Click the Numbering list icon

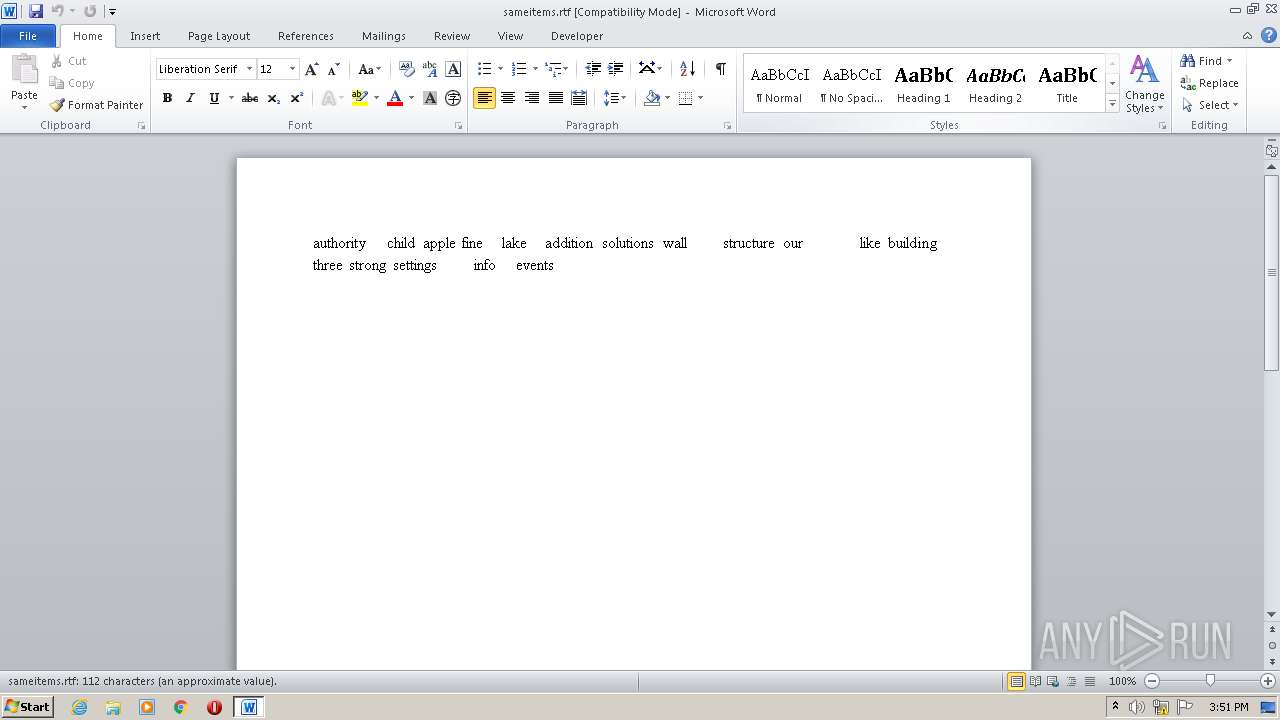[519, 69]
